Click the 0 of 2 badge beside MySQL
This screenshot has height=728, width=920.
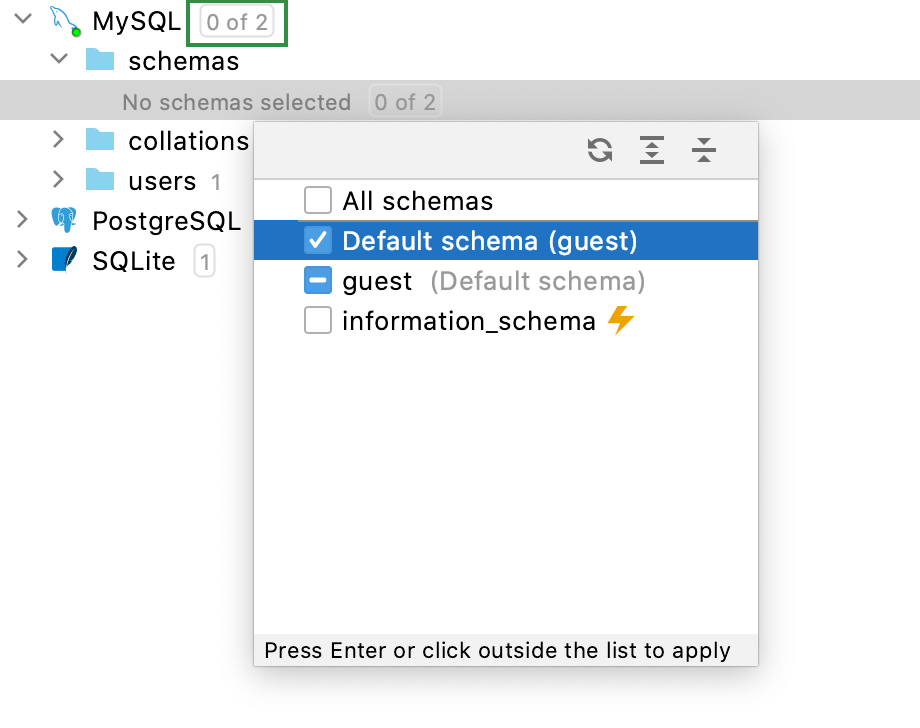tap(237, 22)
